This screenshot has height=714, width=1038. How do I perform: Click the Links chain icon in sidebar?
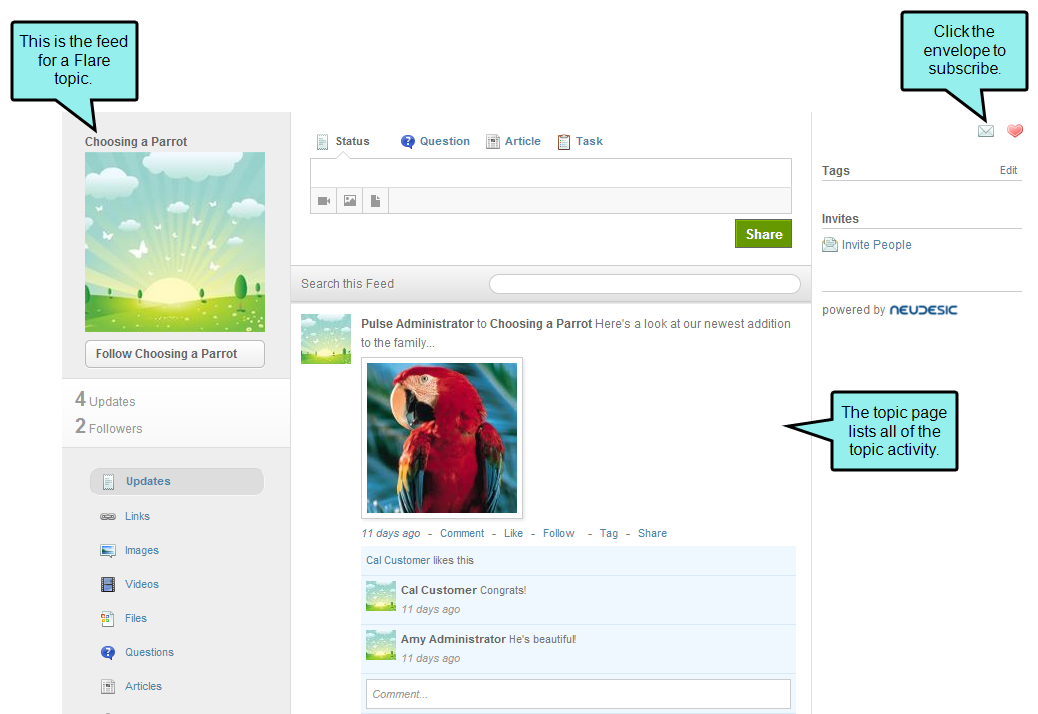coord(108,516)
